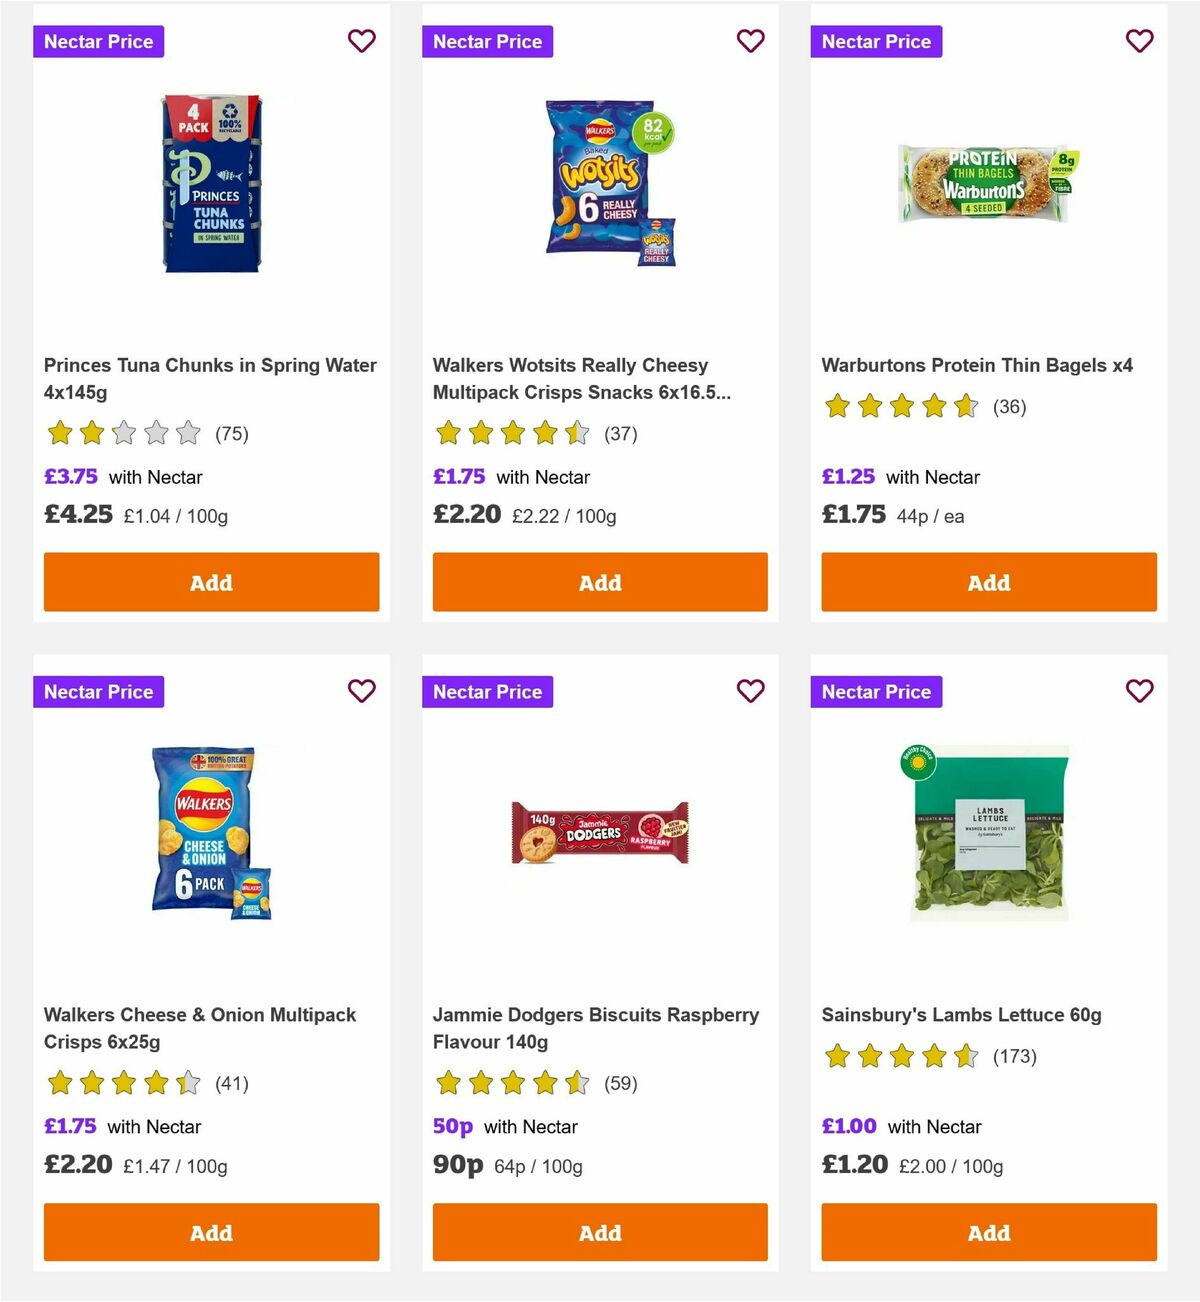1200x1302 pixels.
Task: Click the Nectar Price badge on the tuna card
Action: point(98,41)
